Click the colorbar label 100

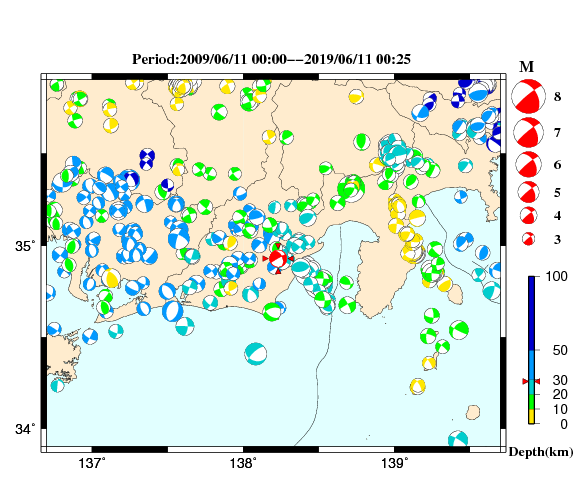pyautogui.click(x=557, y=276)
